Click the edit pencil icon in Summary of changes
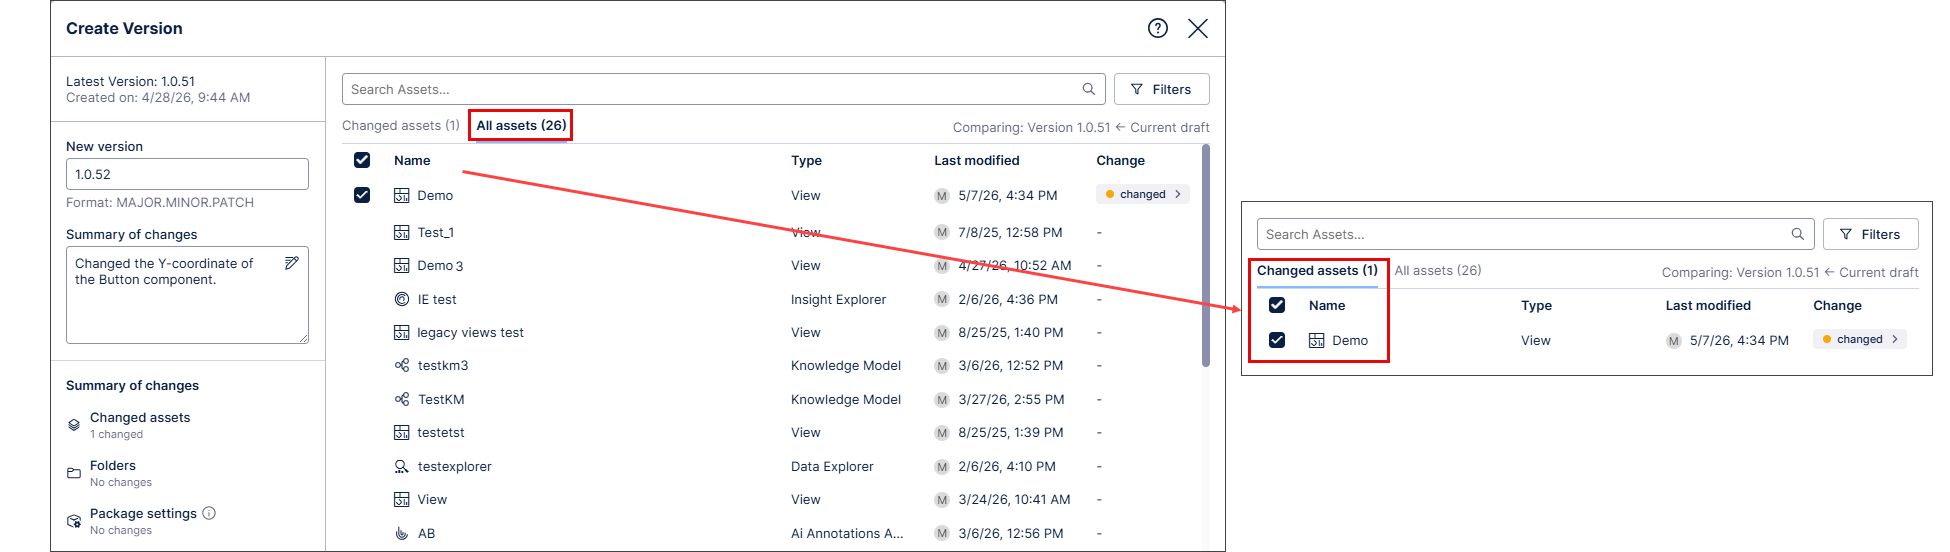The image size is (1950, 552). click(x=292, y=263)
